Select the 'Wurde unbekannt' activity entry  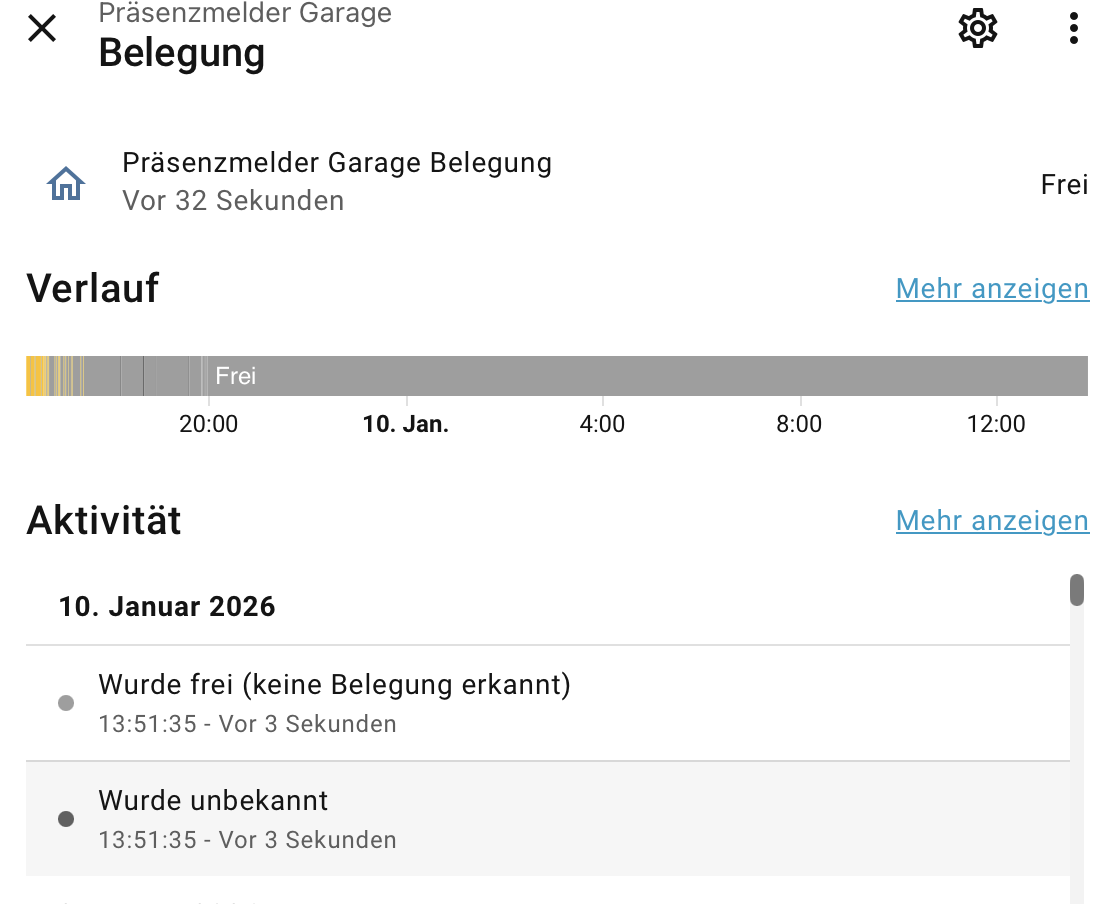[x=213, y=801]
